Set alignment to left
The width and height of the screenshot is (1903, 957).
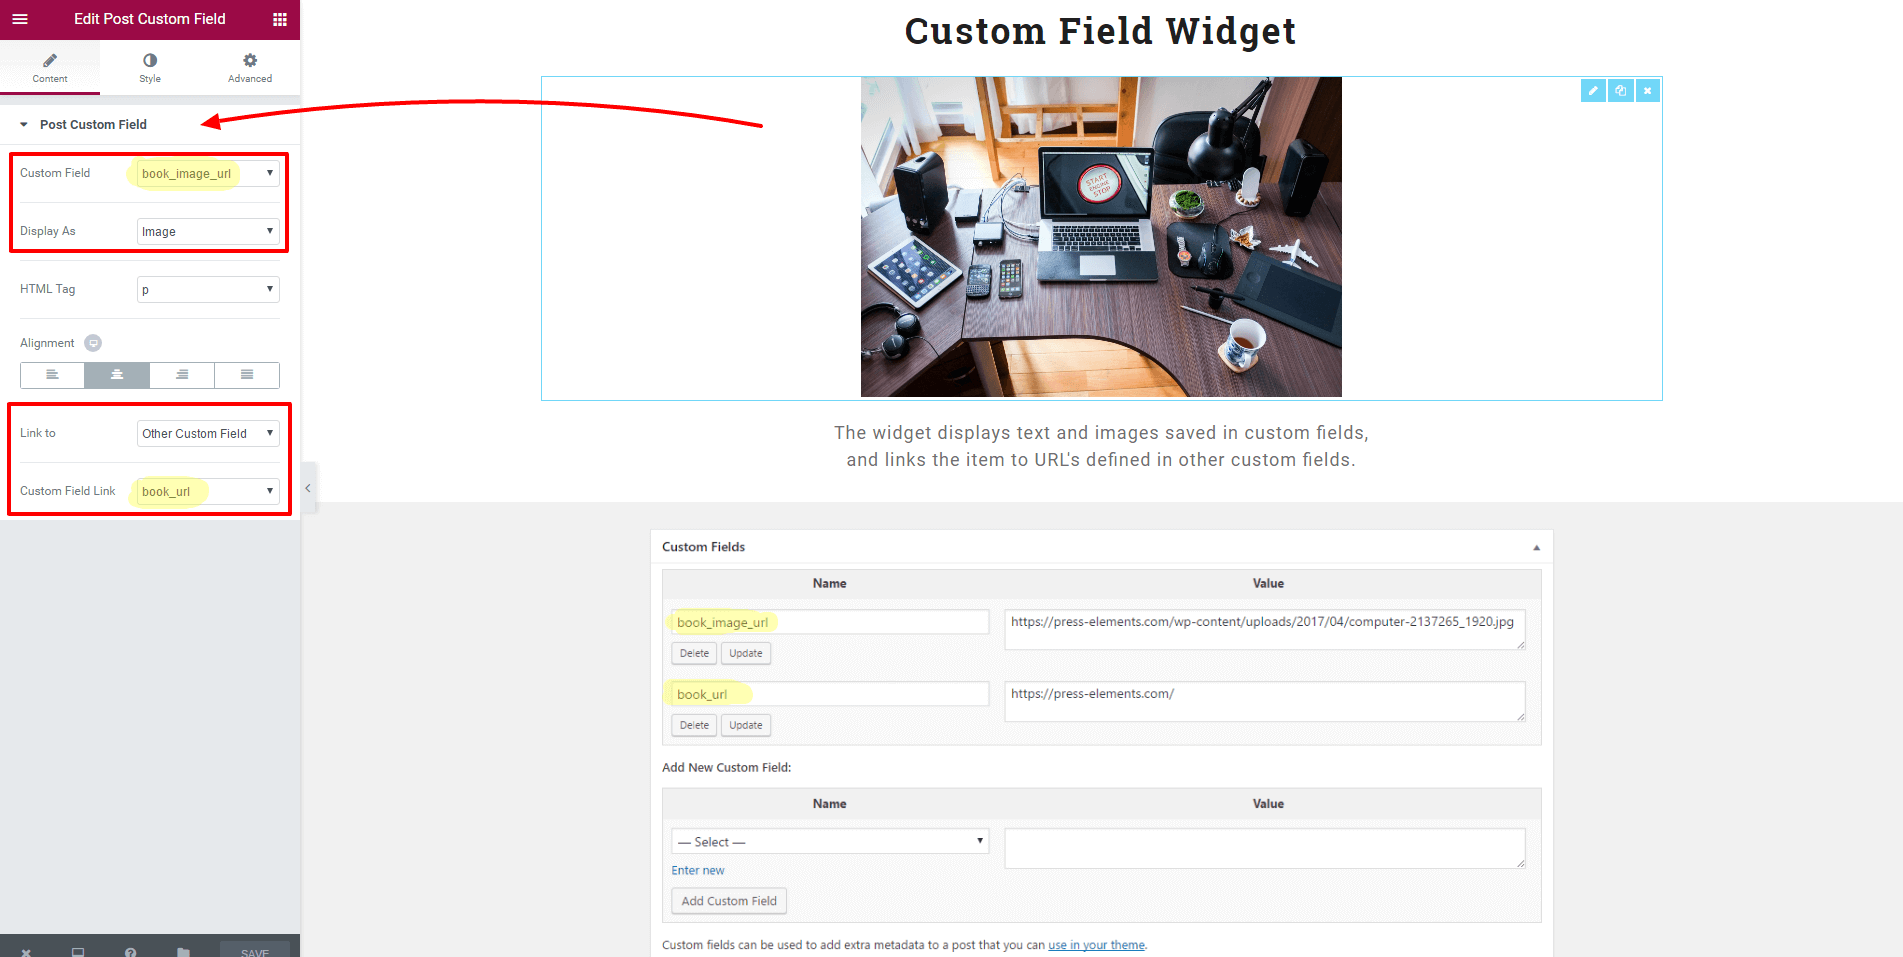point(52,375)
